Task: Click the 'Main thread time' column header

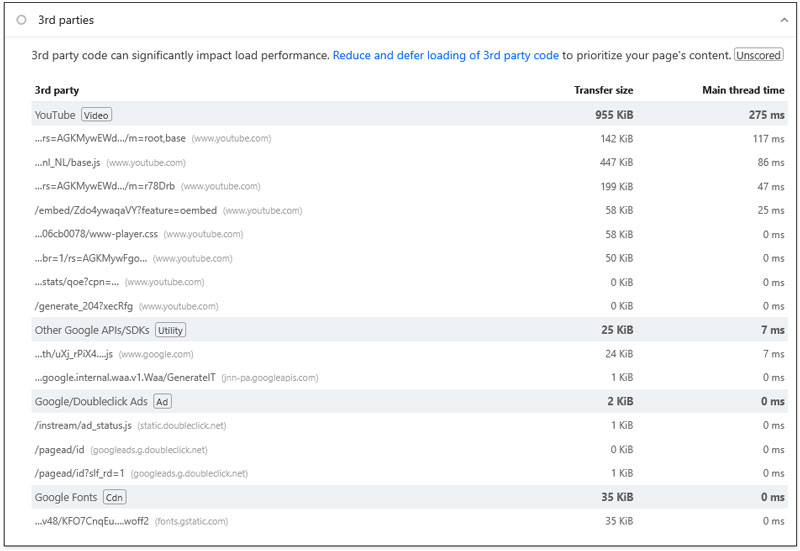Action: pyautogui.click(x=743, y=90)
